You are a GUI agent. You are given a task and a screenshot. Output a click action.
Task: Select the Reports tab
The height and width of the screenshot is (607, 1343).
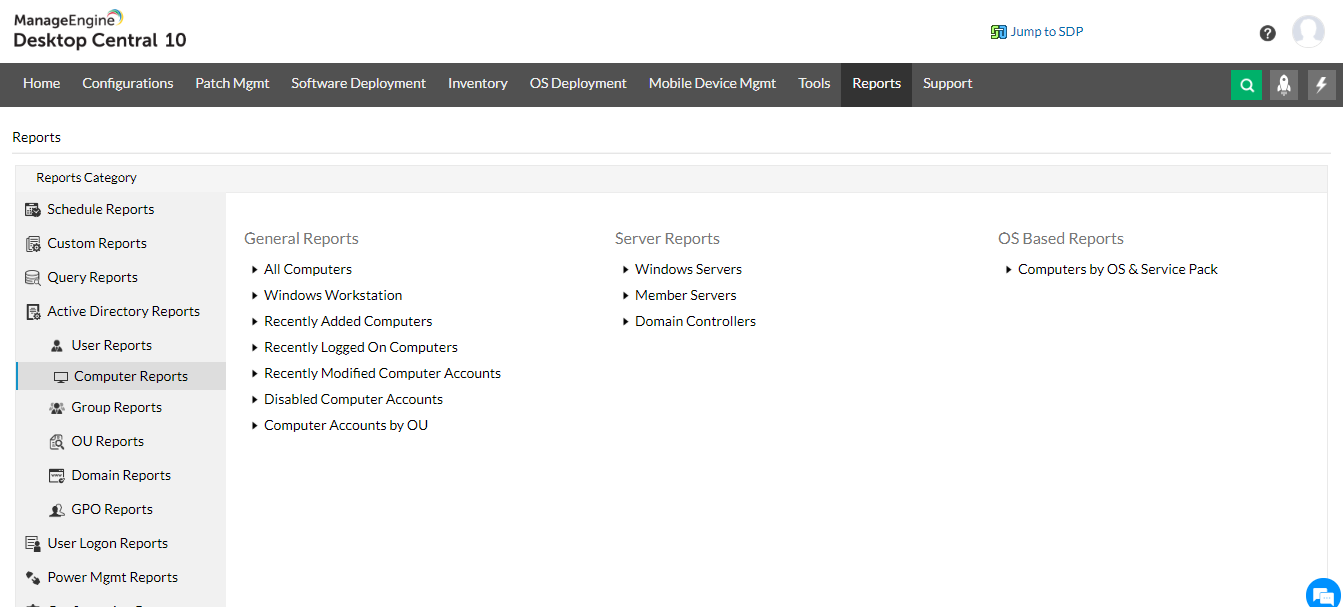pos(877,84)
